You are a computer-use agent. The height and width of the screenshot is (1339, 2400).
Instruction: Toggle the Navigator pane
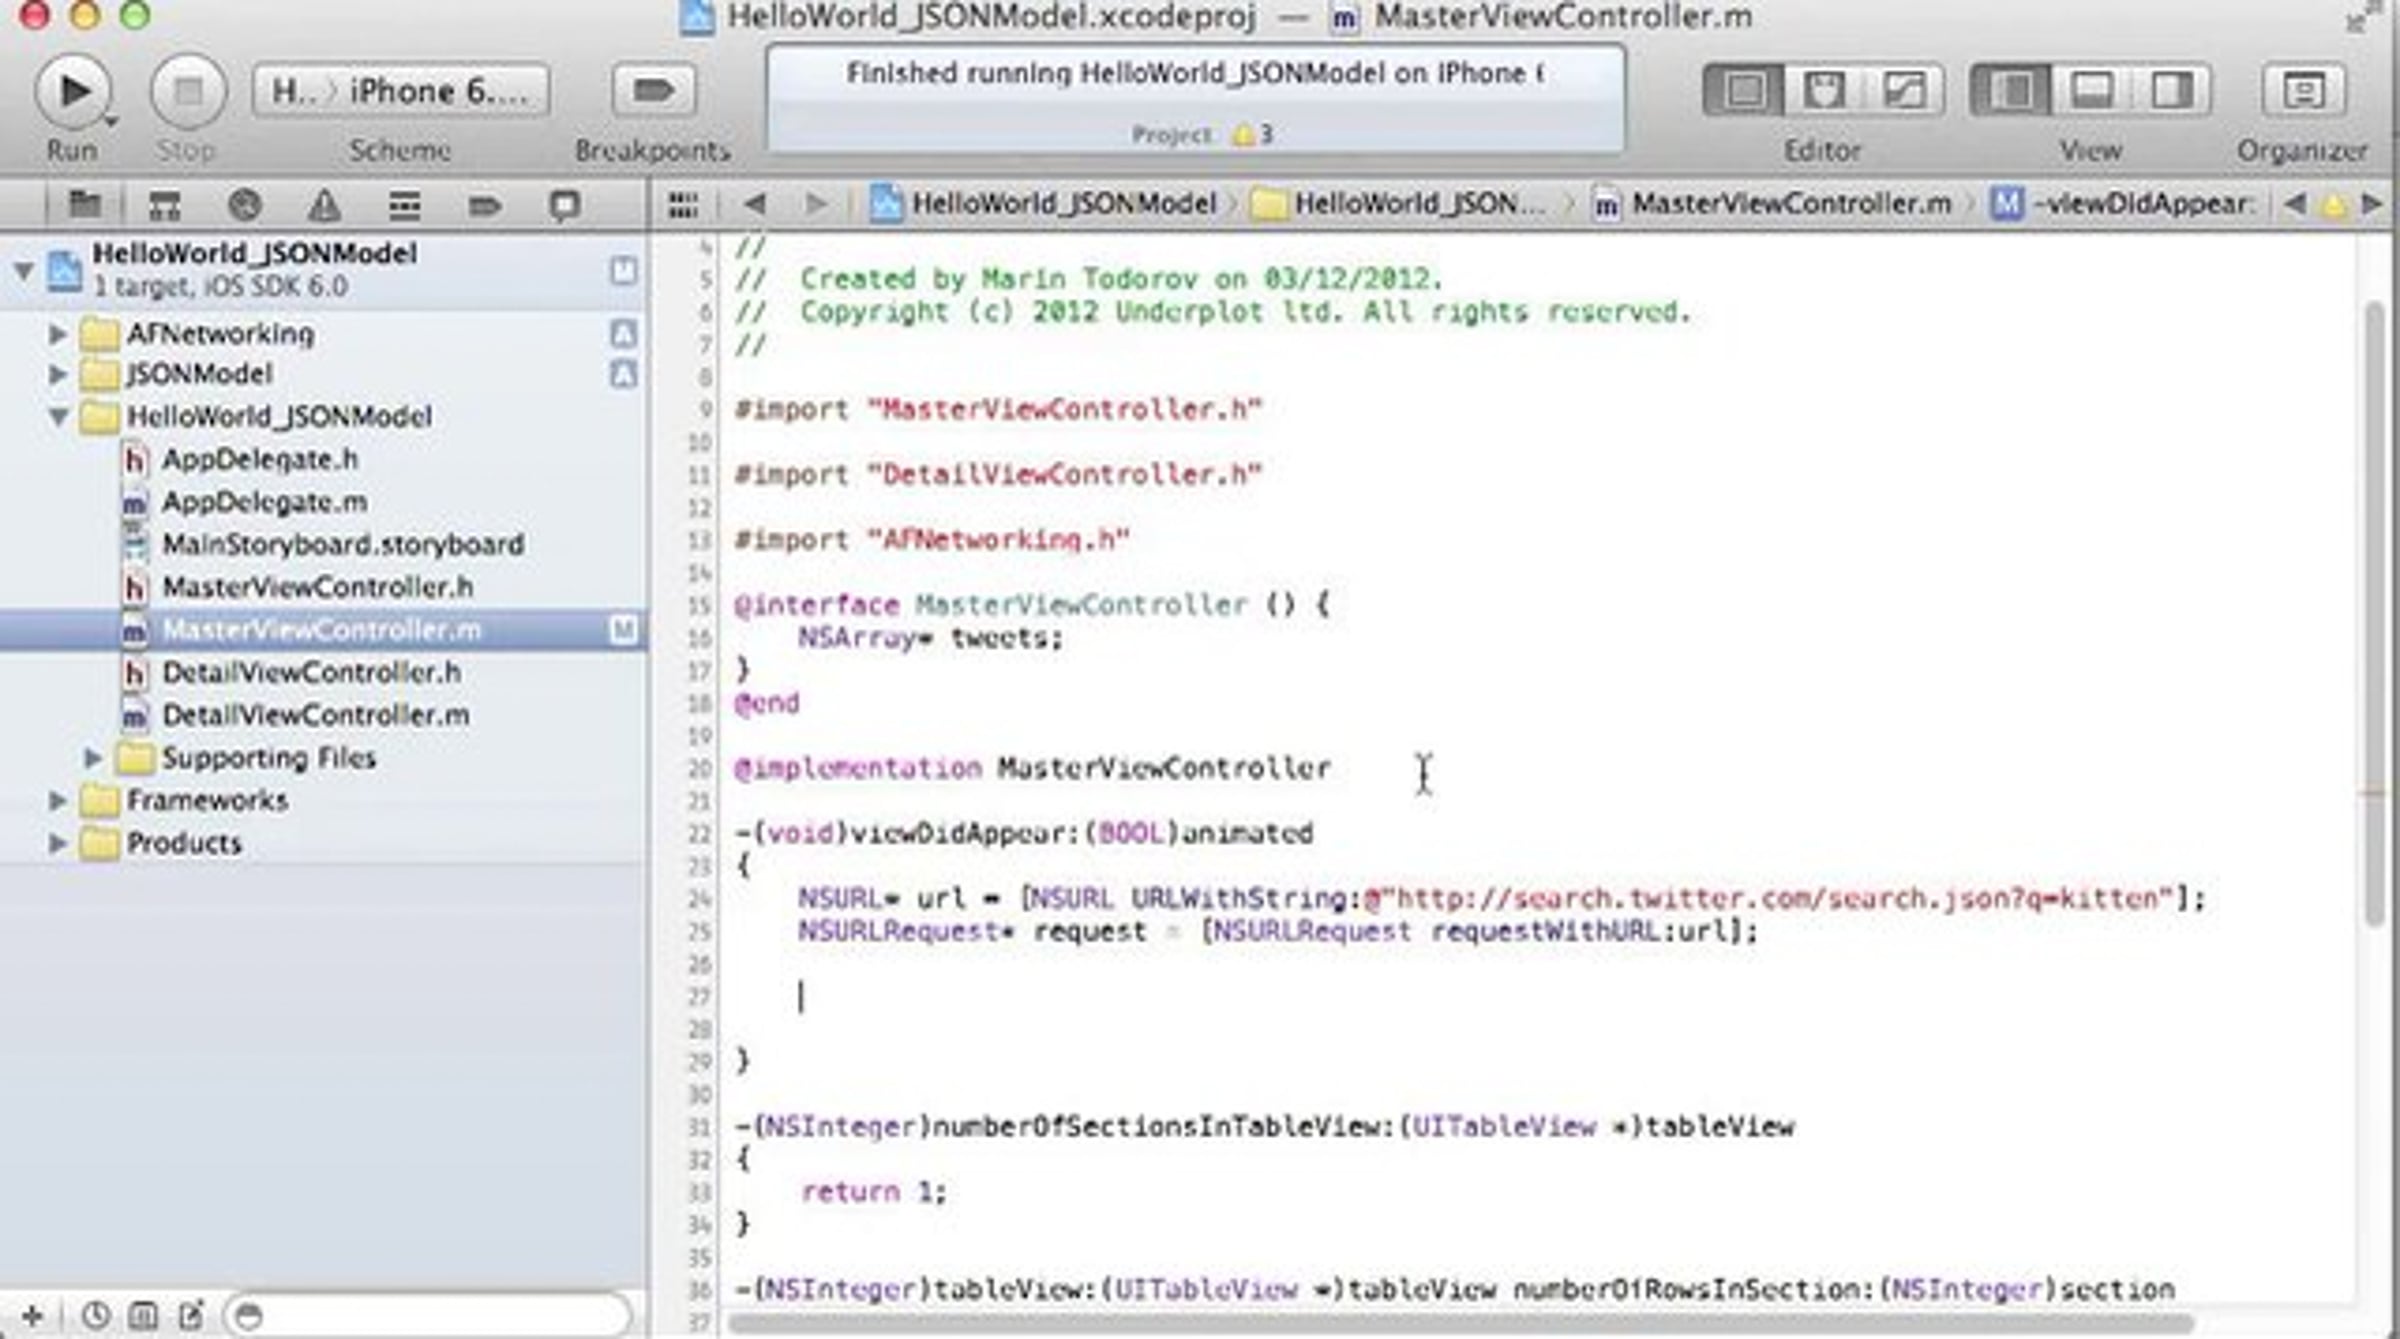[x=2011, y=91]
